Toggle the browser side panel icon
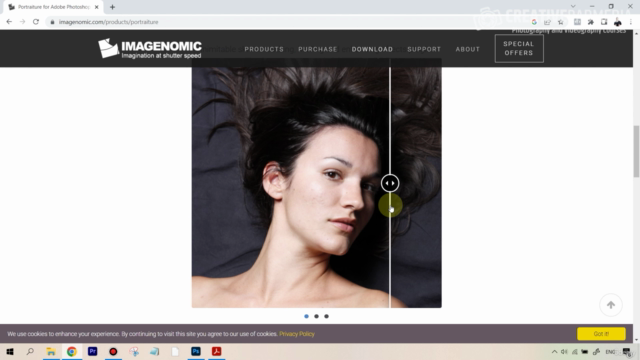Screen dimensions: 640x360 click(x=604, y=22)
